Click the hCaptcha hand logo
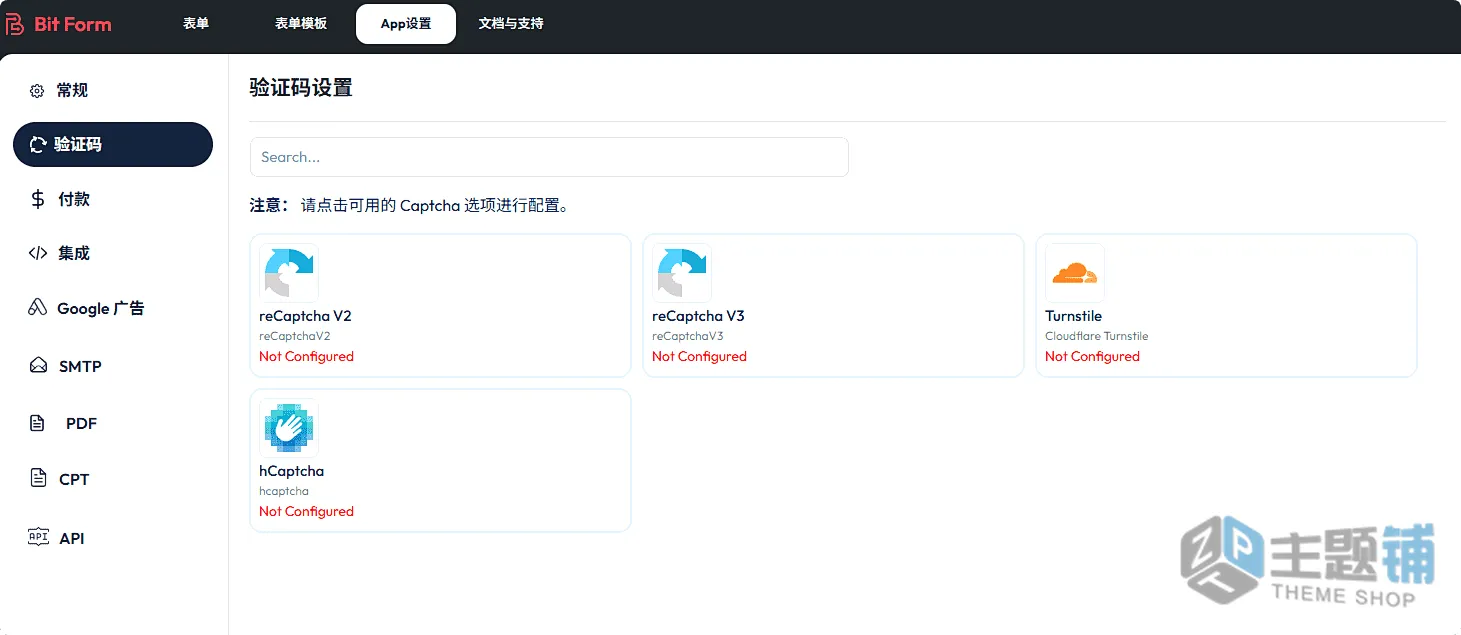 pyautogui.click(x=289, y=428)
